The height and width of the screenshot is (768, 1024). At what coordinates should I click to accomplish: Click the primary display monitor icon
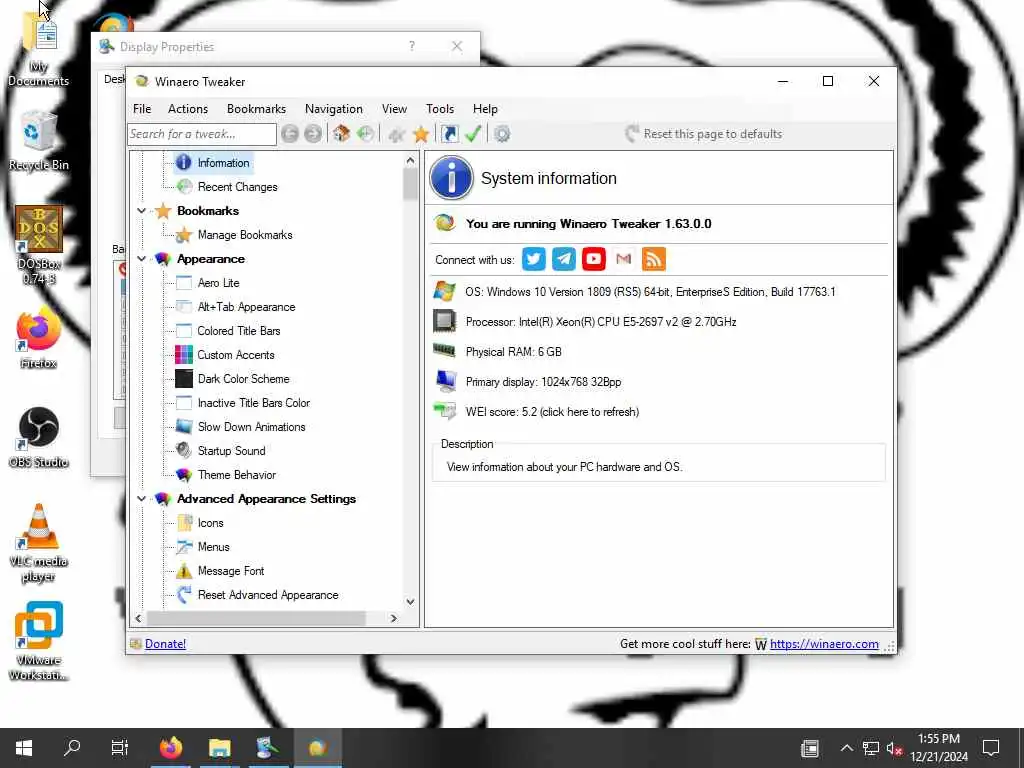coord(445,381)
